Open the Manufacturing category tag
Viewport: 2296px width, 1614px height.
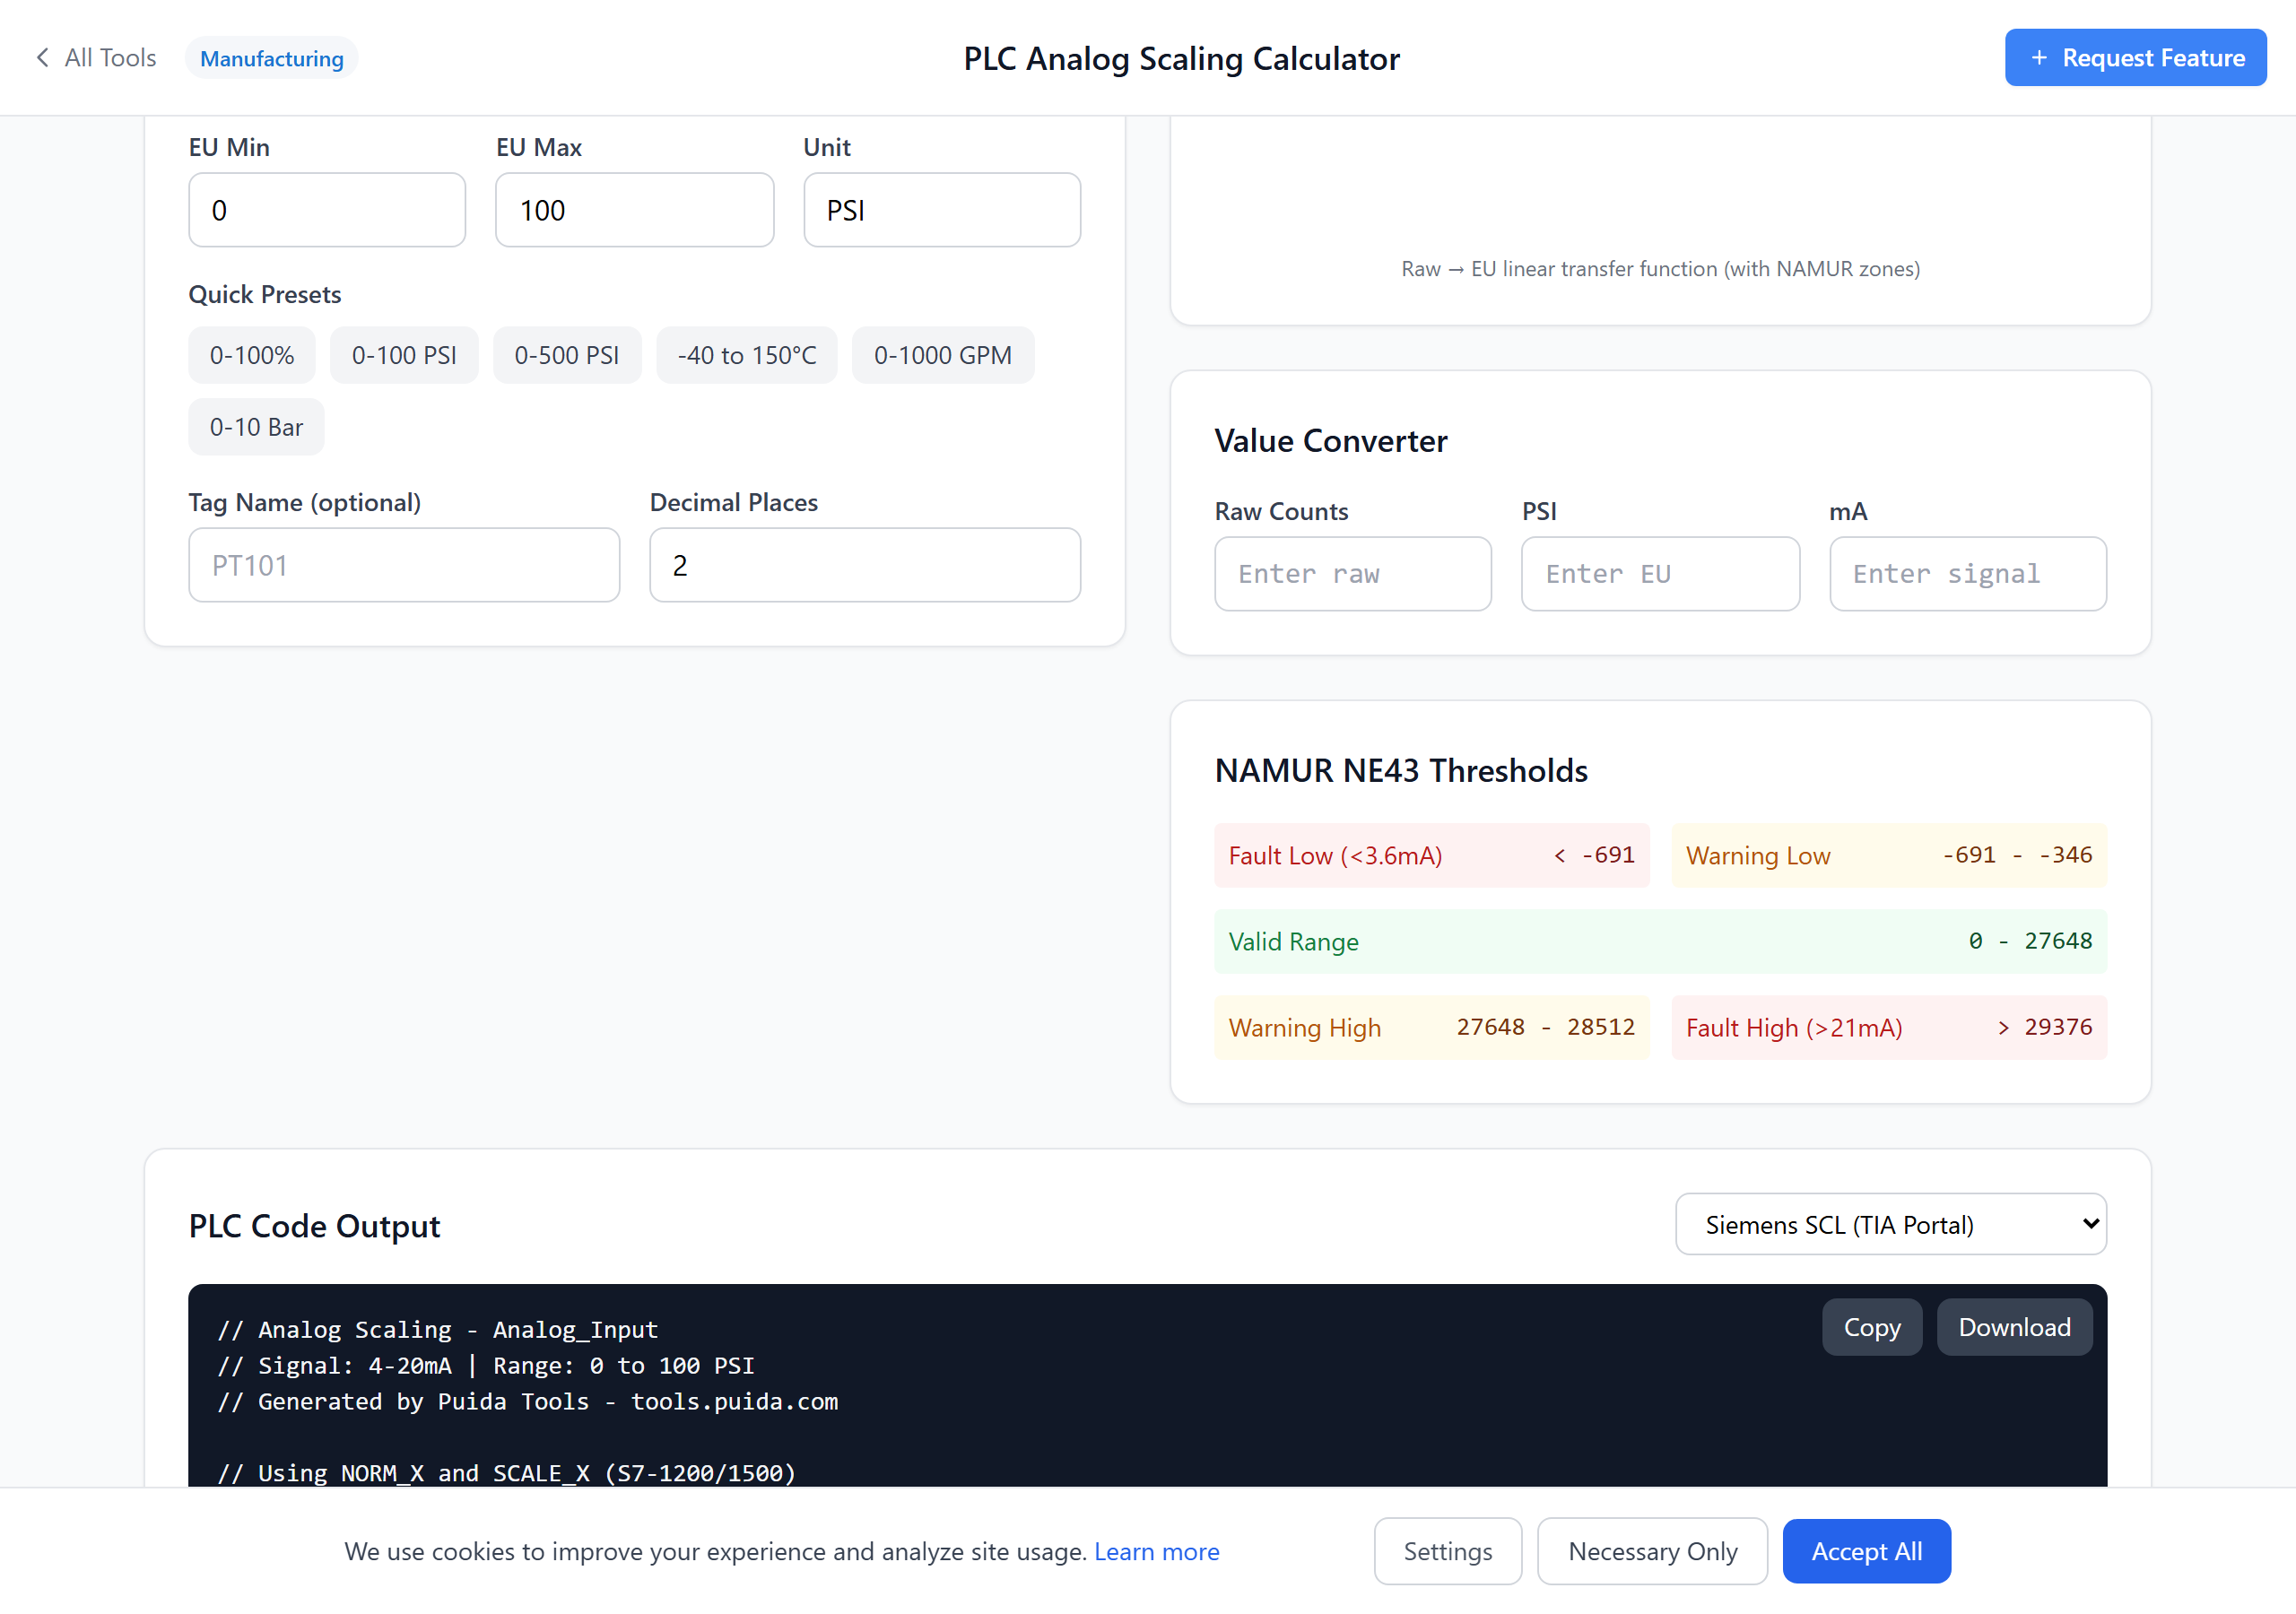271,58
